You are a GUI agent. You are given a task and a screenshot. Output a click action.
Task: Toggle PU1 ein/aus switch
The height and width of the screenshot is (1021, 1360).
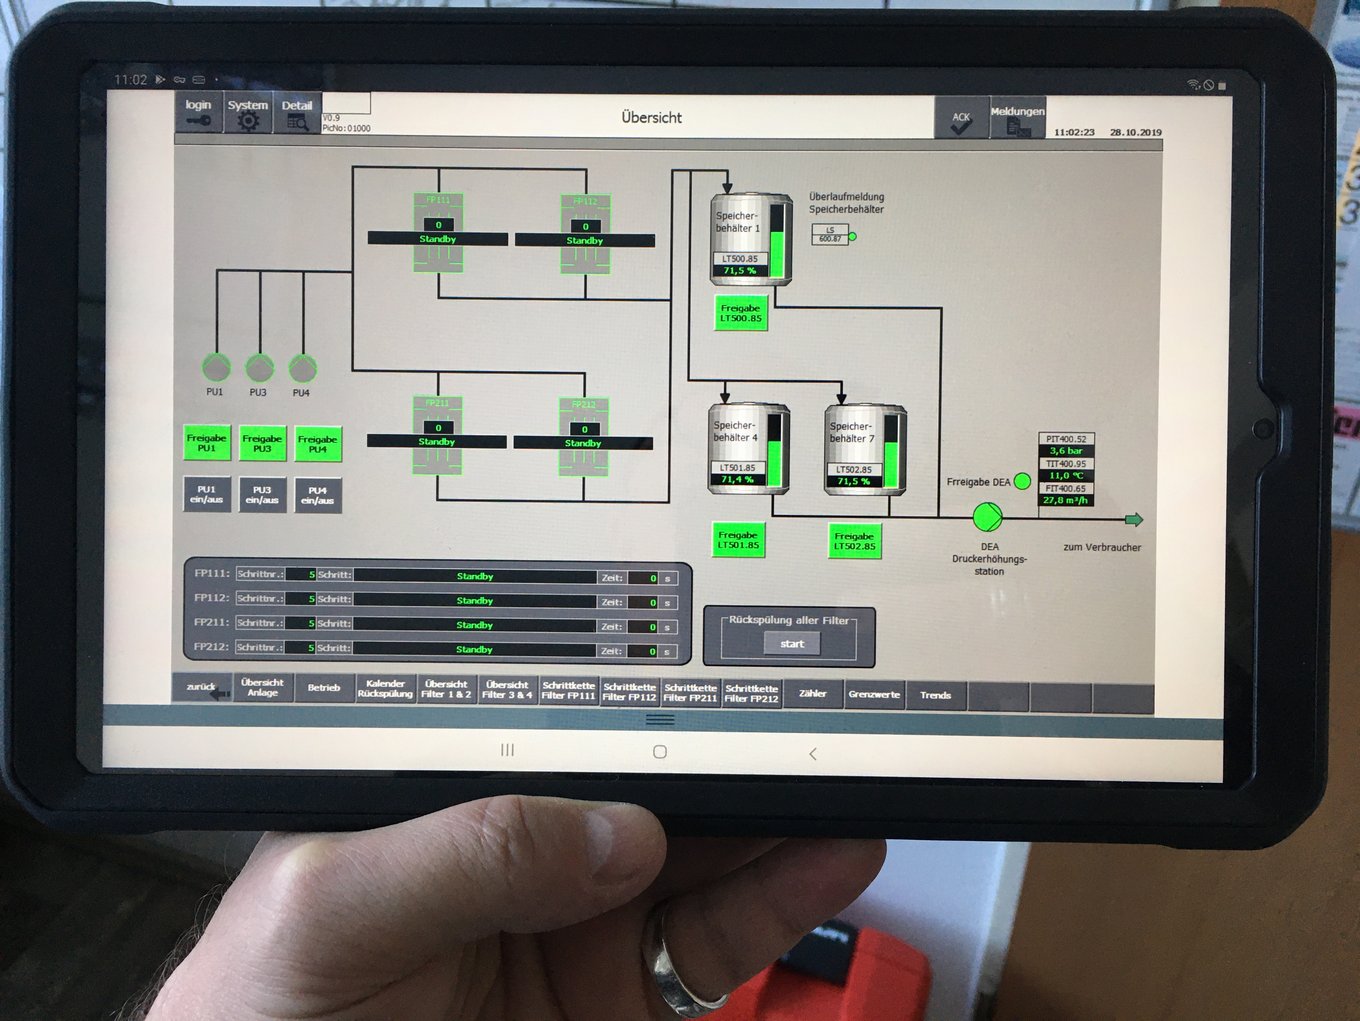[207, 495]
